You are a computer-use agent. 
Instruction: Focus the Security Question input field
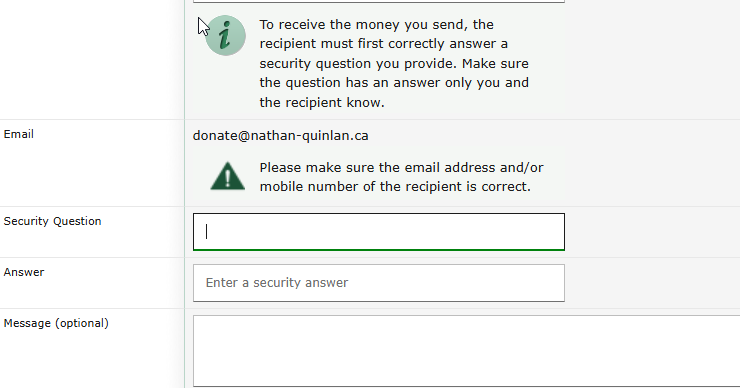tap(378, 232)
